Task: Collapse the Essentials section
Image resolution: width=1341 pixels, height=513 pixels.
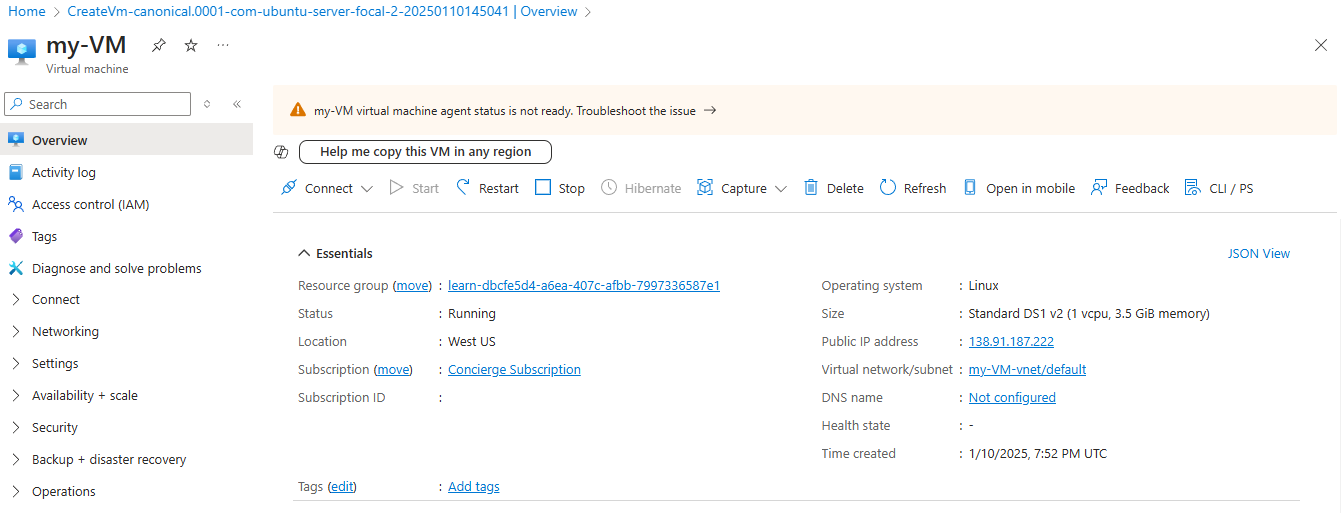Action: [x=336, y=253]
